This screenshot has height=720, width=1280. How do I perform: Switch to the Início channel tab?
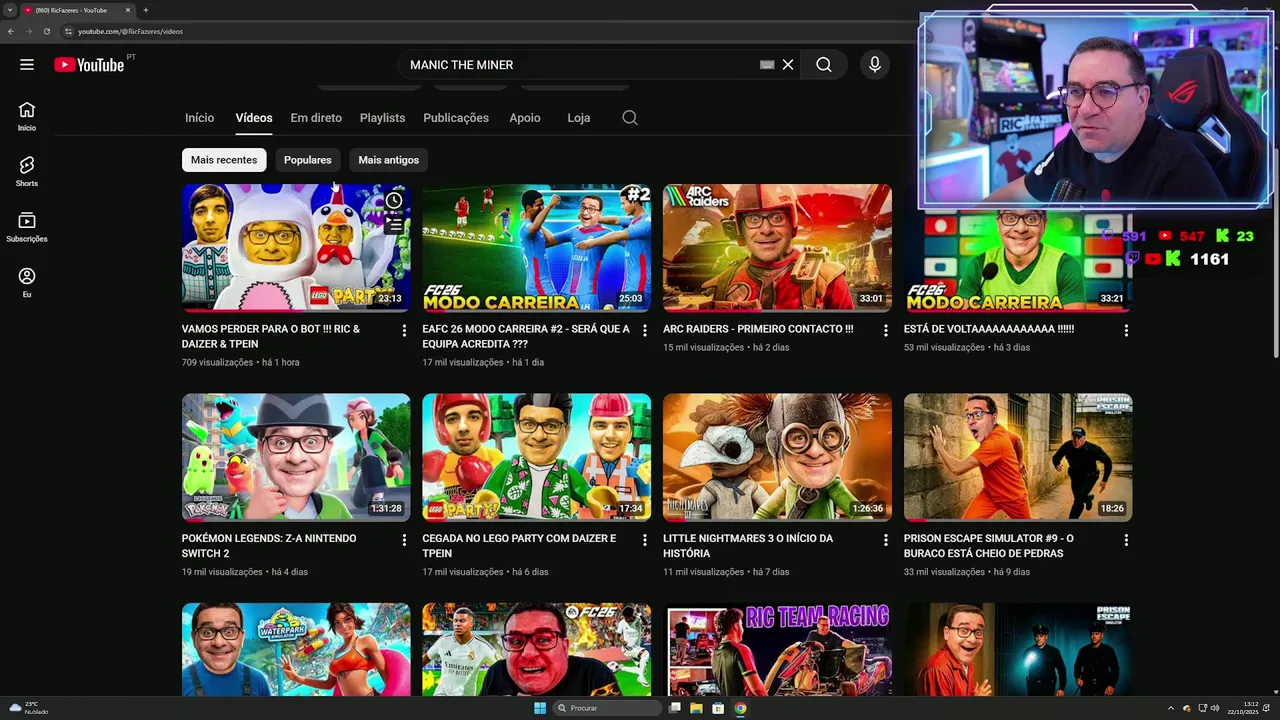coord(199,118)
